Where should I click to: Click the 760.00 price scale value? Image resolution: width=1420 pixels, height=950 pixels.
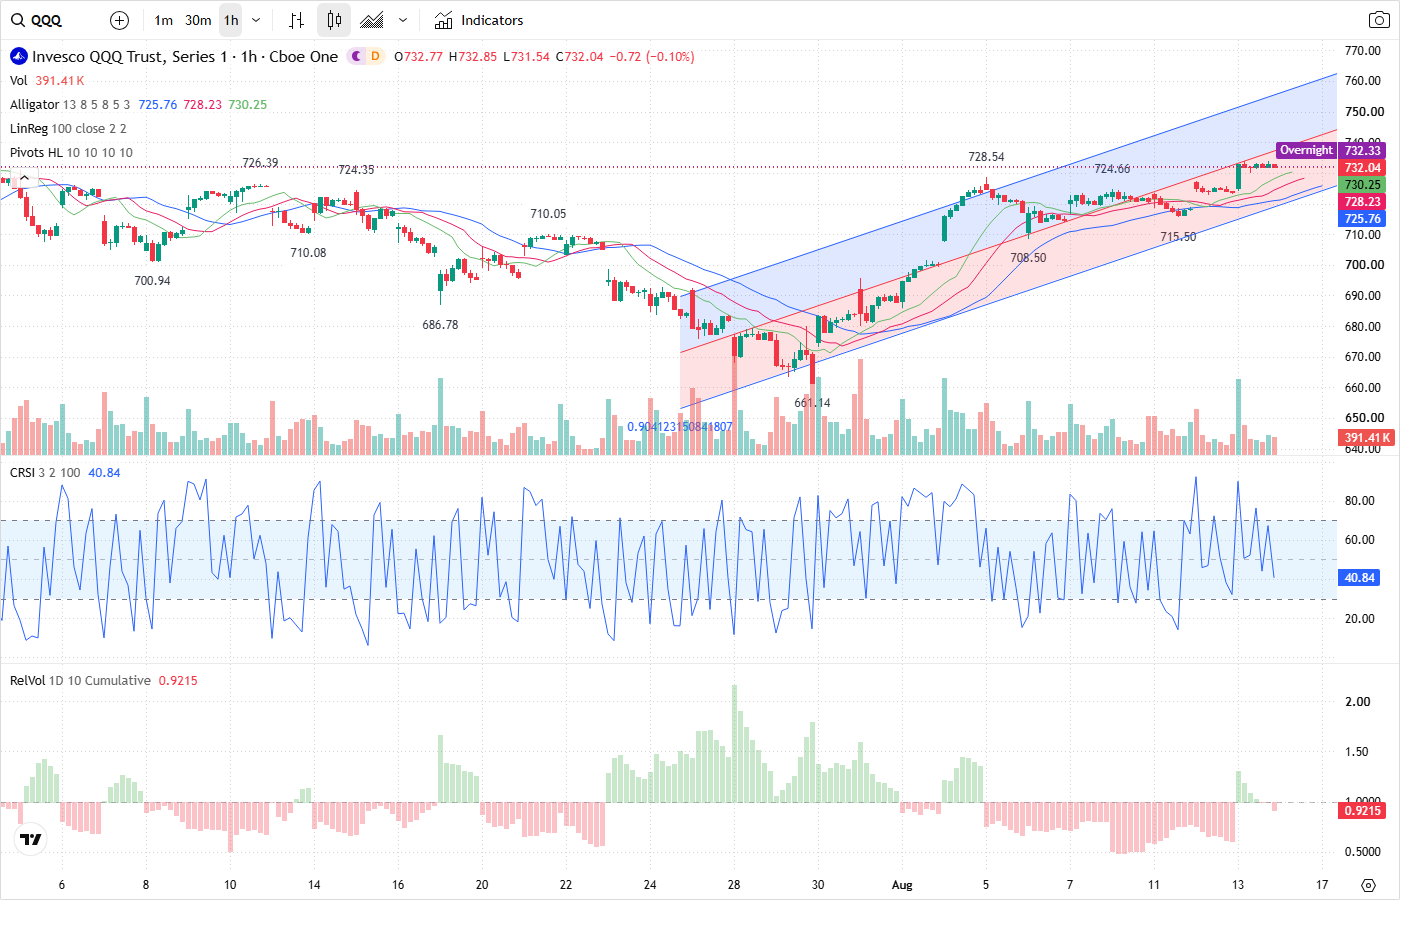[1363, 81]
